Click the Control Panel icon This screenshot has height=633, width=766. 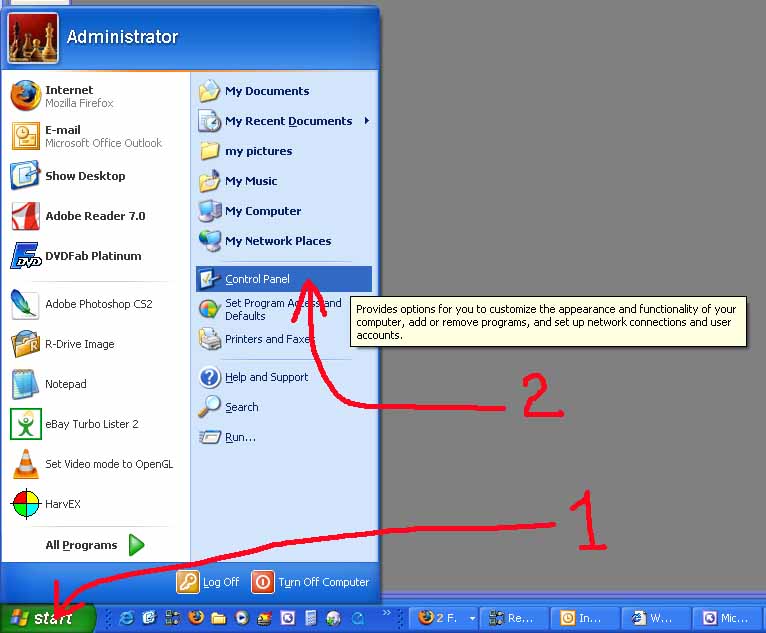click(210, 279)
